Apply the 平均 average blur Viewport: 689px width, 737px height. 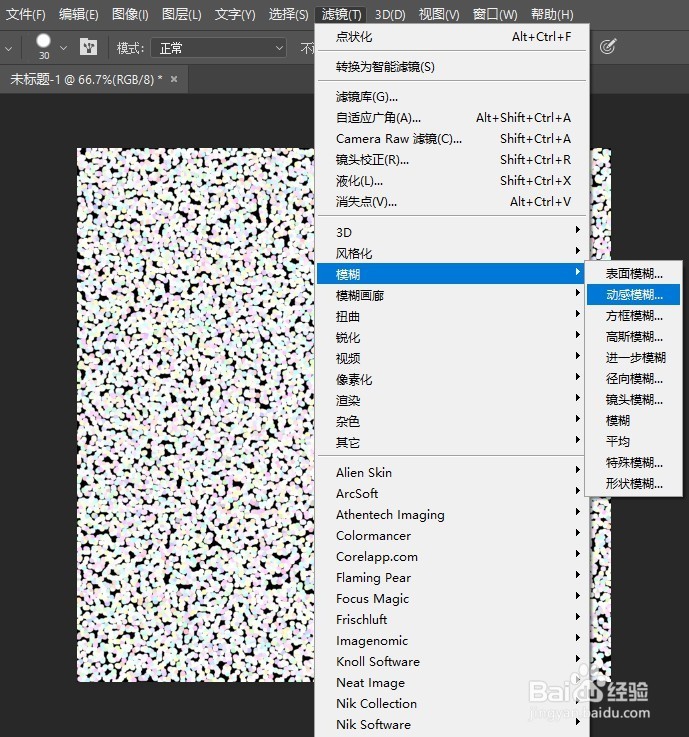(634, 441)
